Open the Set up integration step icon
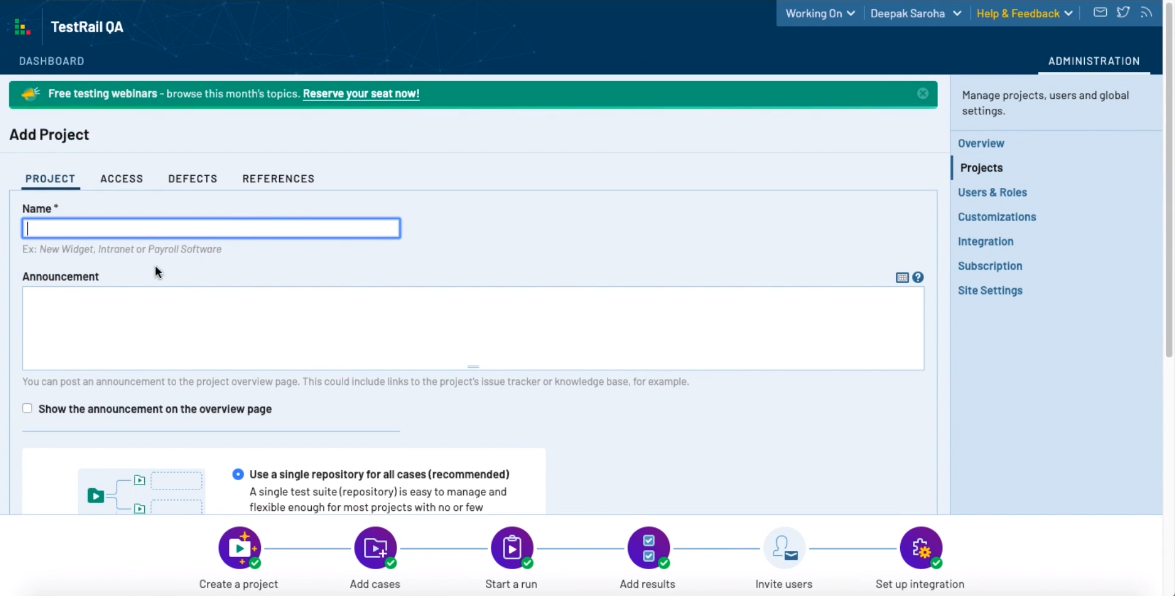 920,548
